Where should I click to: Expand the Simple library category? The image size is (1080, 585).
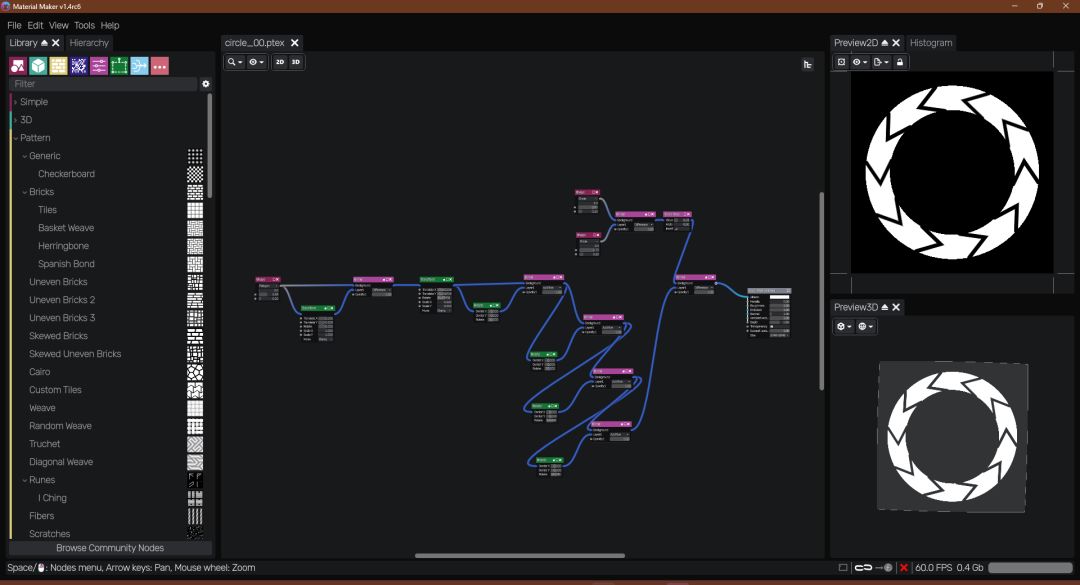(16, 102)
